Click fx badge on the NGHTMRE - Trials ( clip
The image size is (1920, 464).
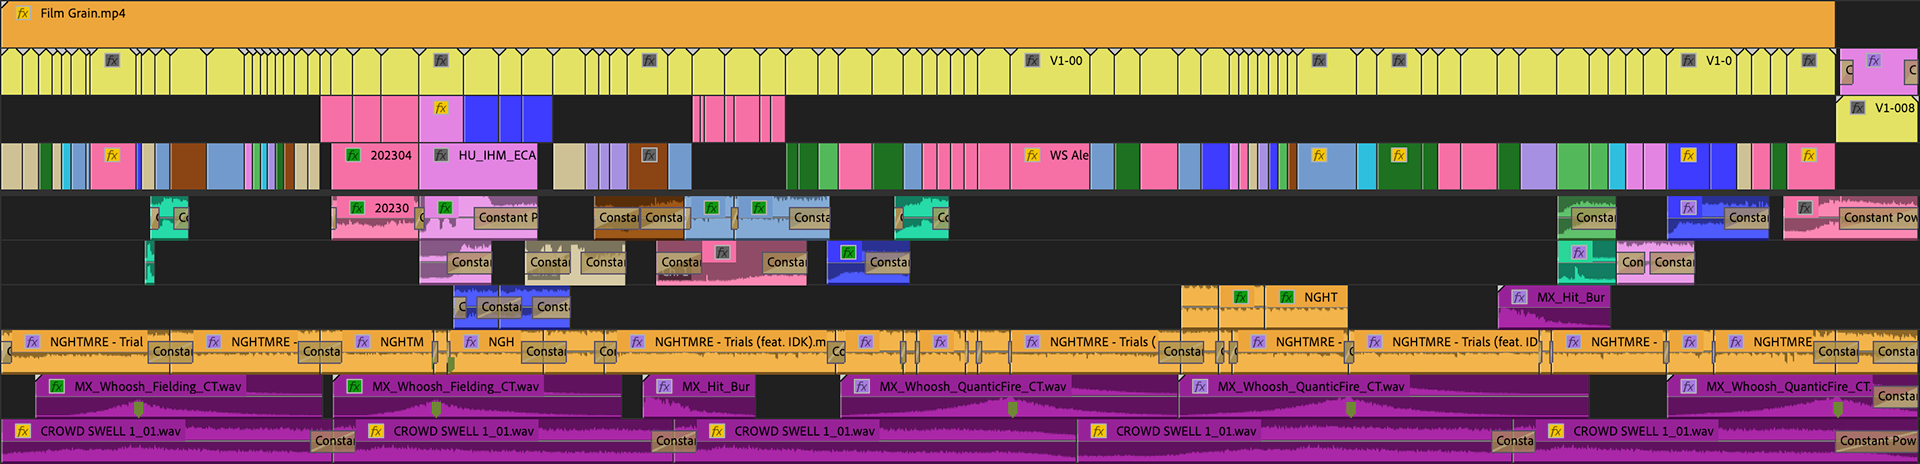click(1032, 342)
